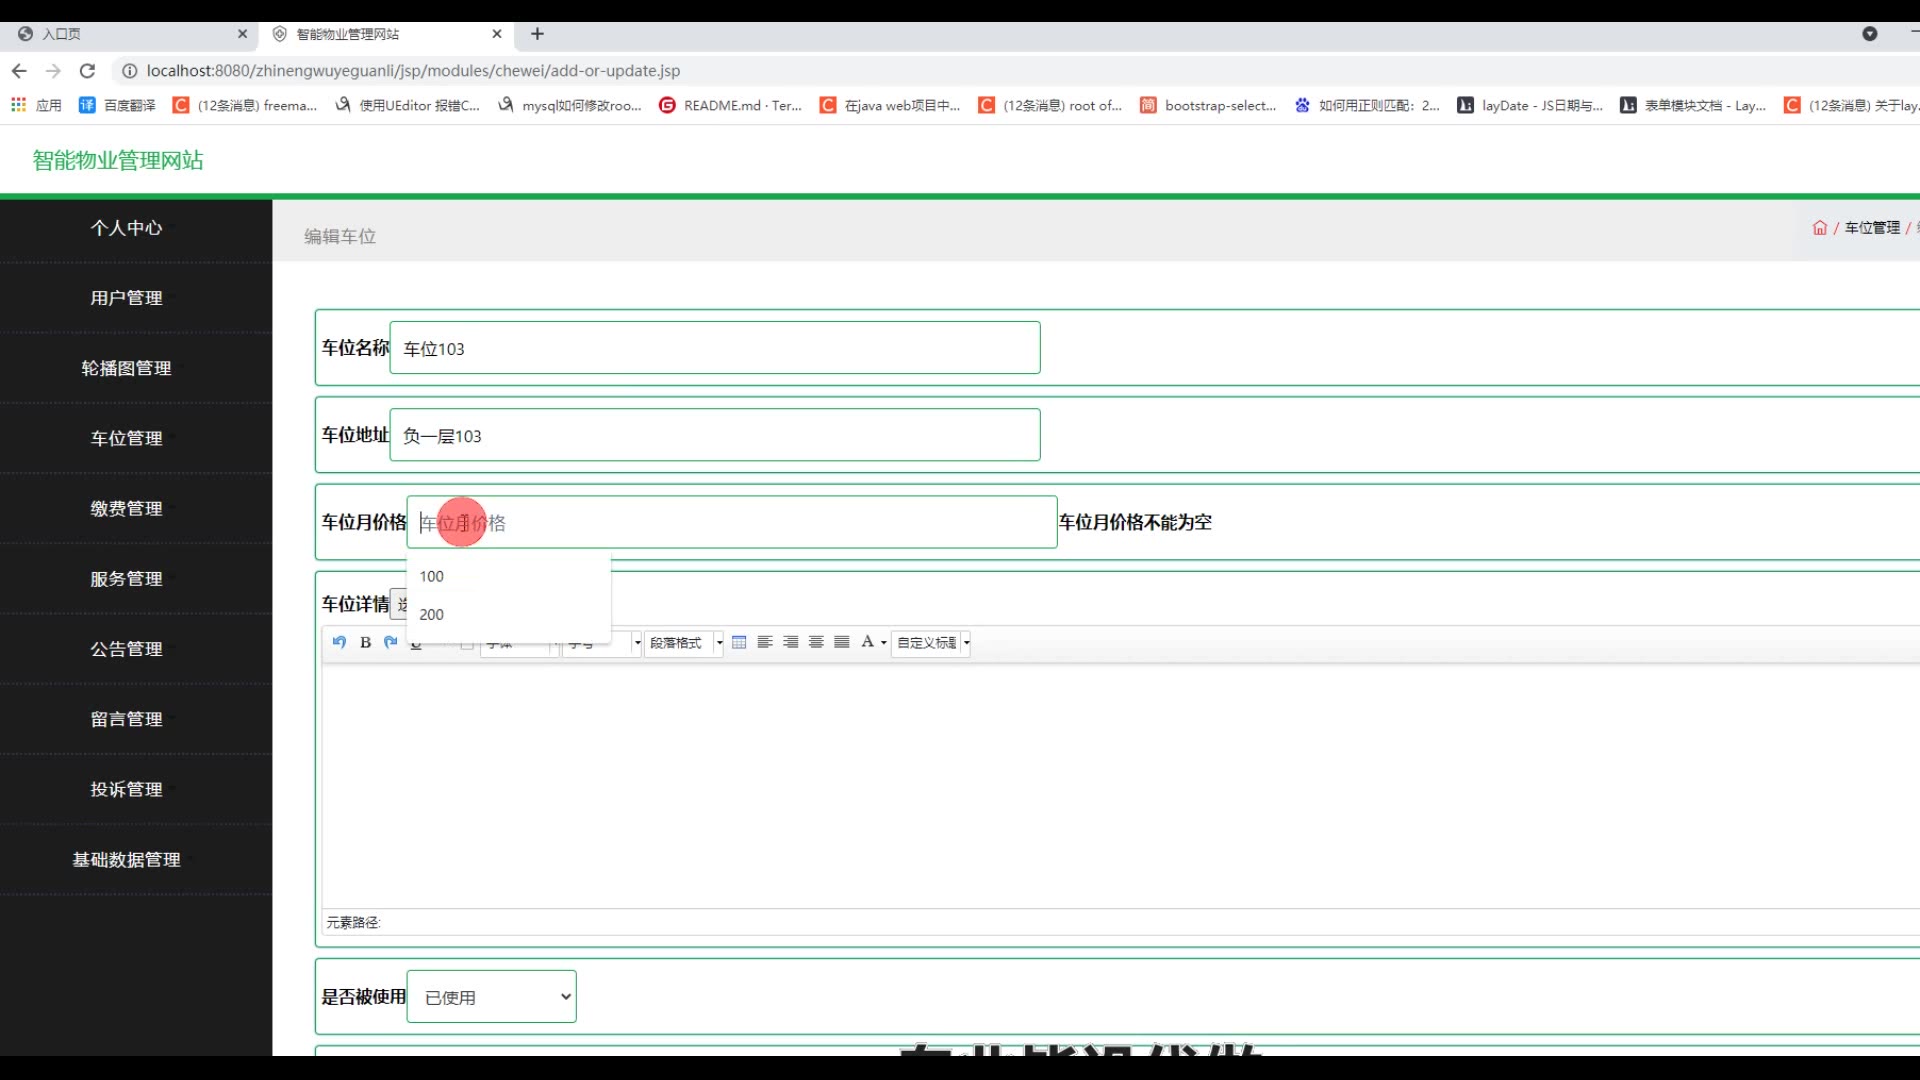Click the 车位名称 input field
This screenshot has width=1920, height=1080.
click(x=714, y=348)
